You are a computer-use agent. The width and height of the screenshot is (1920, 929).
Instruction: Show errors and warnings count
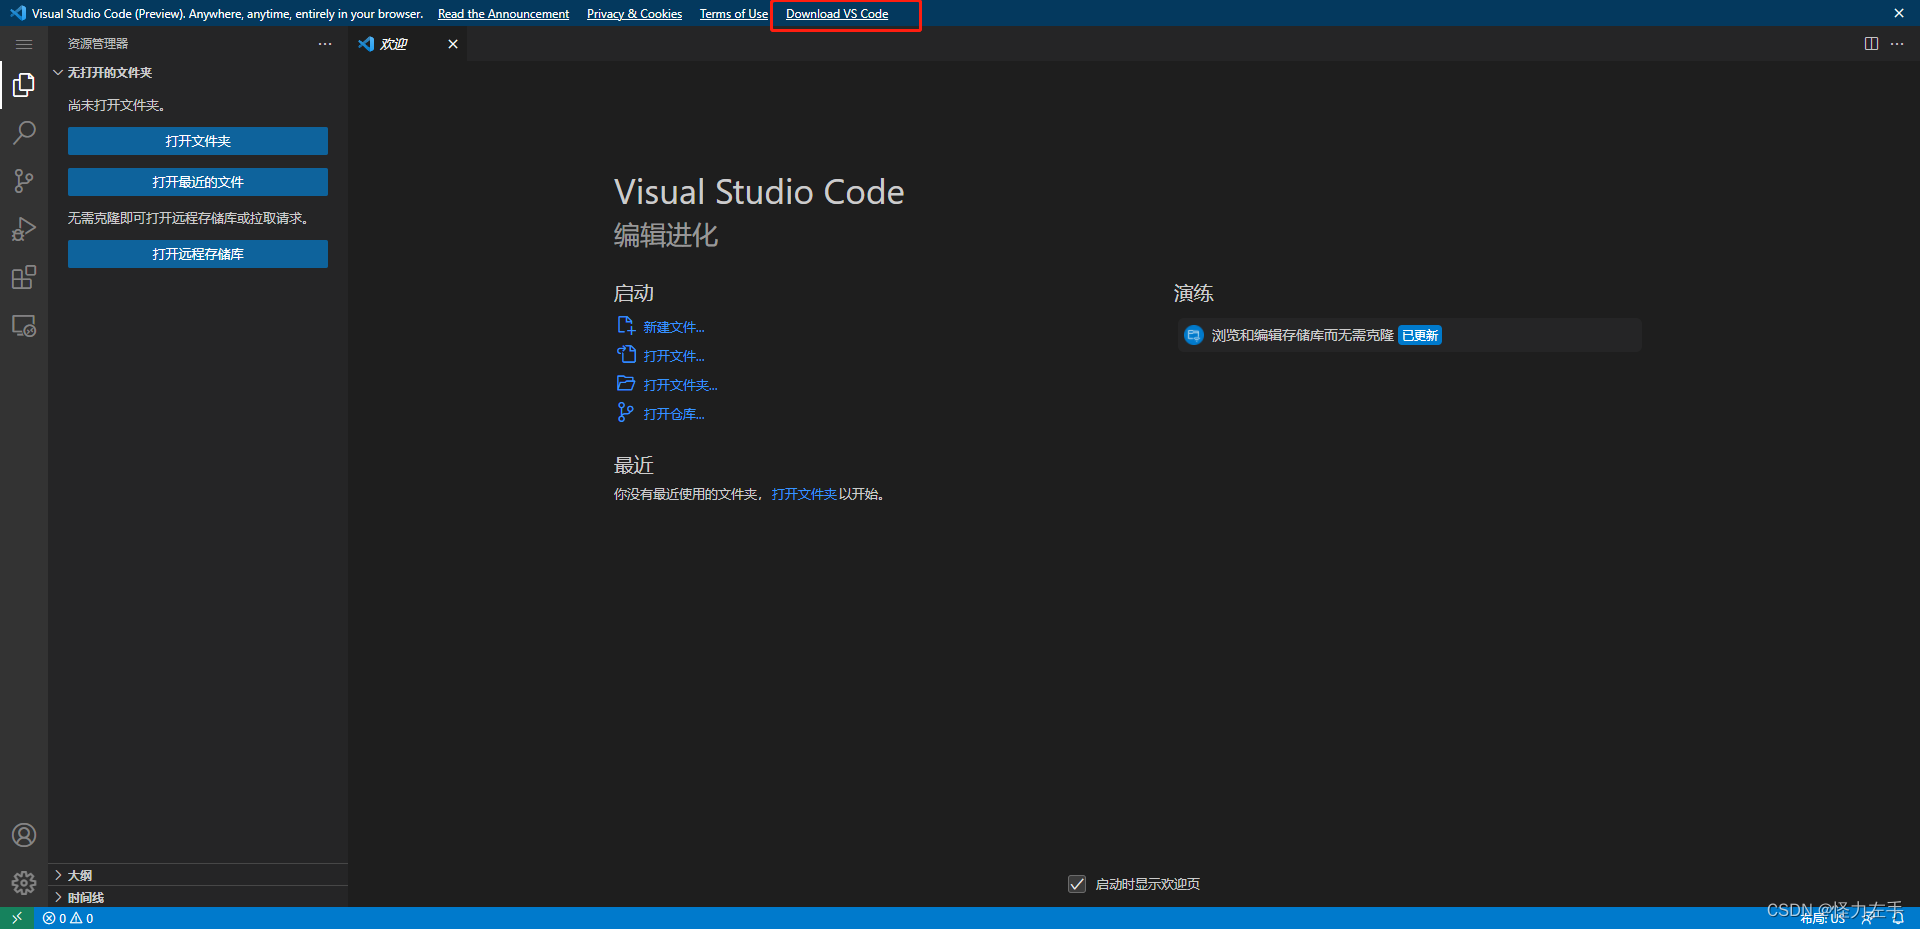point(68,918)
